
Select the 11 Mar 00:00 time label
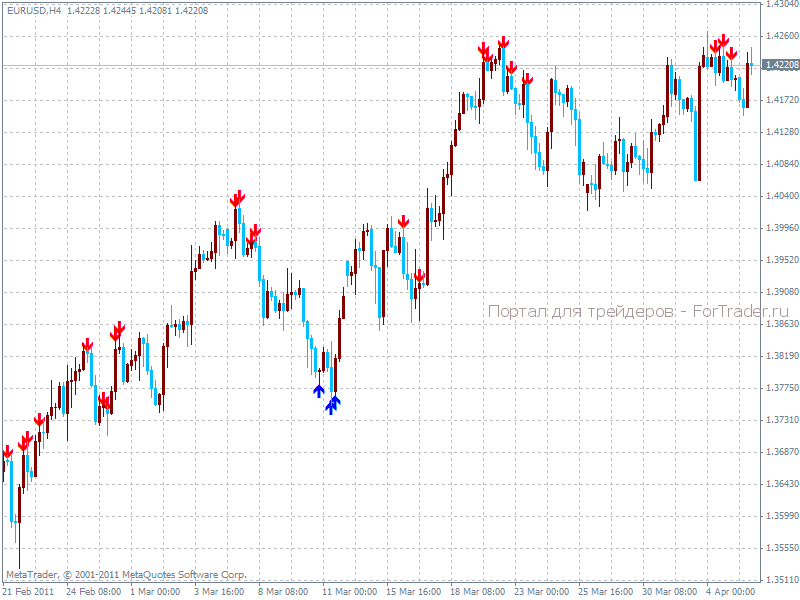coord(349,591)
